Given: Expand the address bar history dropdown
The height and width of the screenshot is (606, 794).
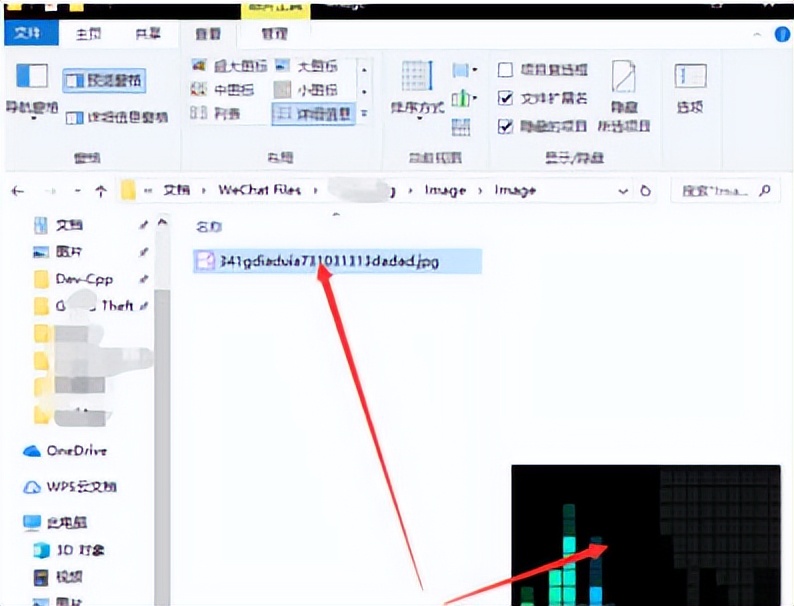Looking at the screenshot, I should [623, 191].
